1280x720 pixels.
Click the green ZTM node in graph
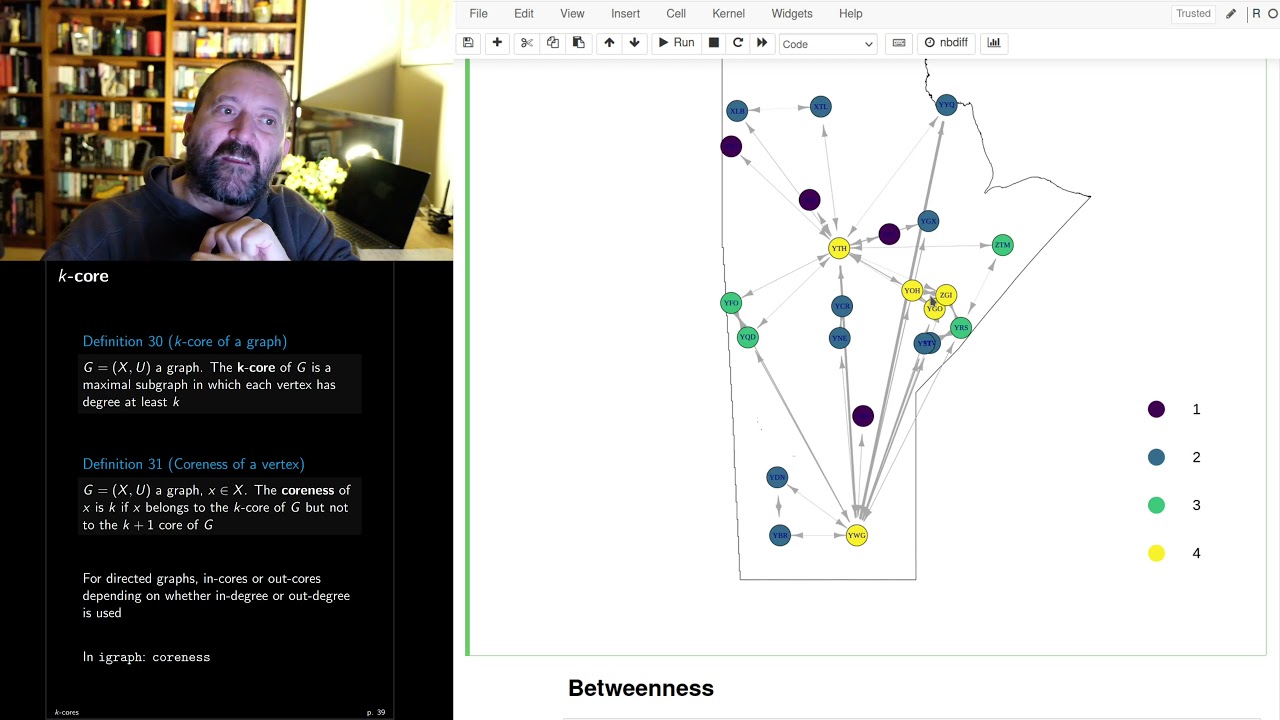[1002, 245]
